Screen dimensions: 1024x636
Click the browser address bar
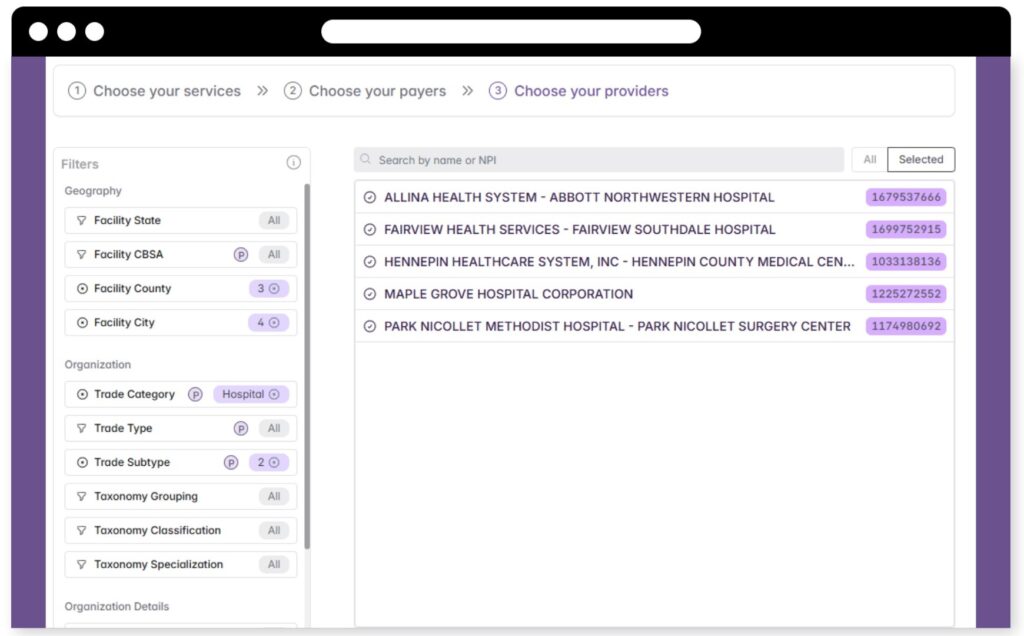(511, 31)
